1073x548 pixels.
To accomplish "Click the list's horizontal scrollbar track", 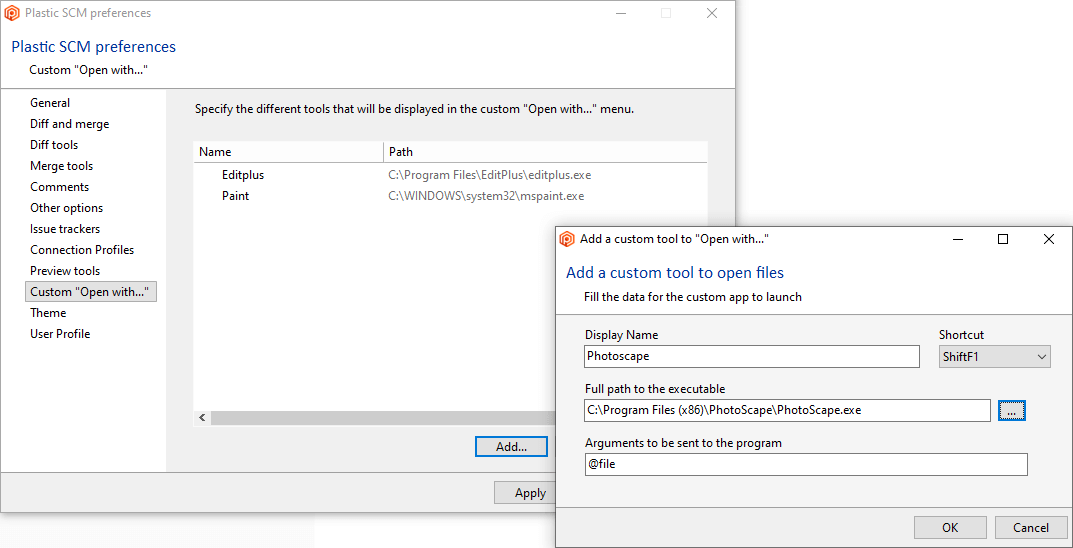I will click(383, 417).
